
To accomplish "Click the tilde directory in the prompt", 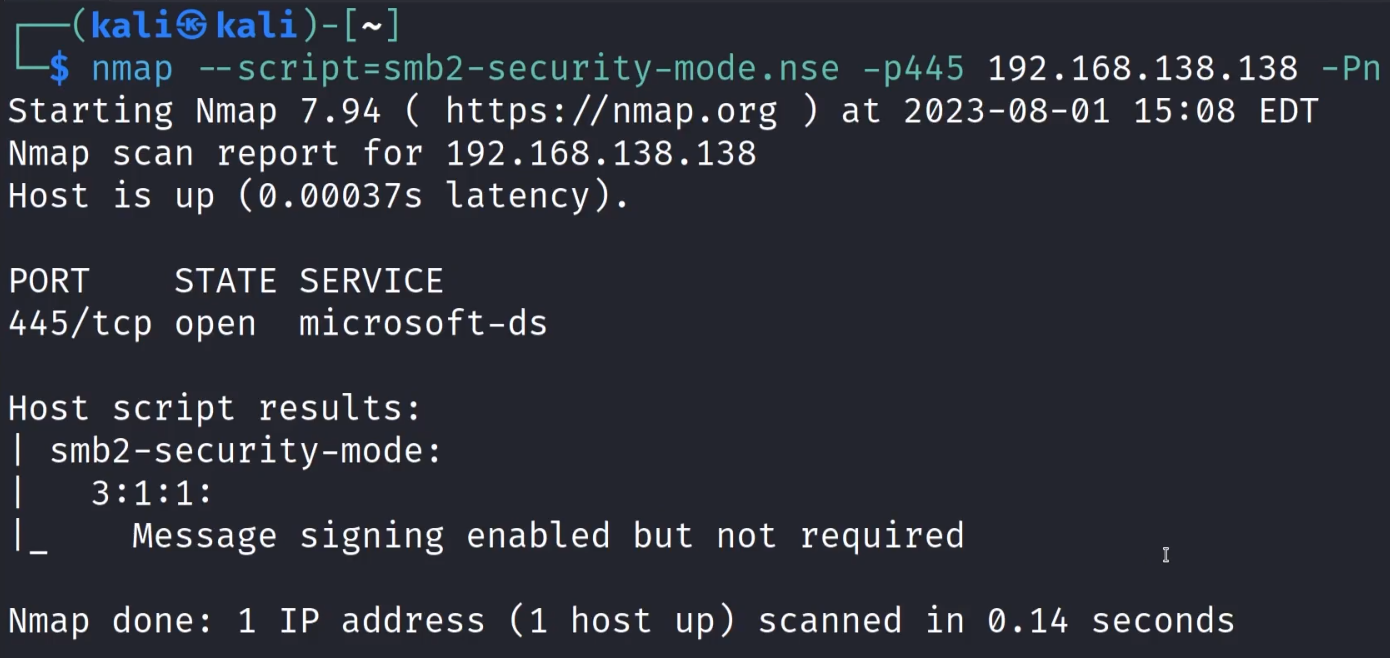I will coord(371,27).
